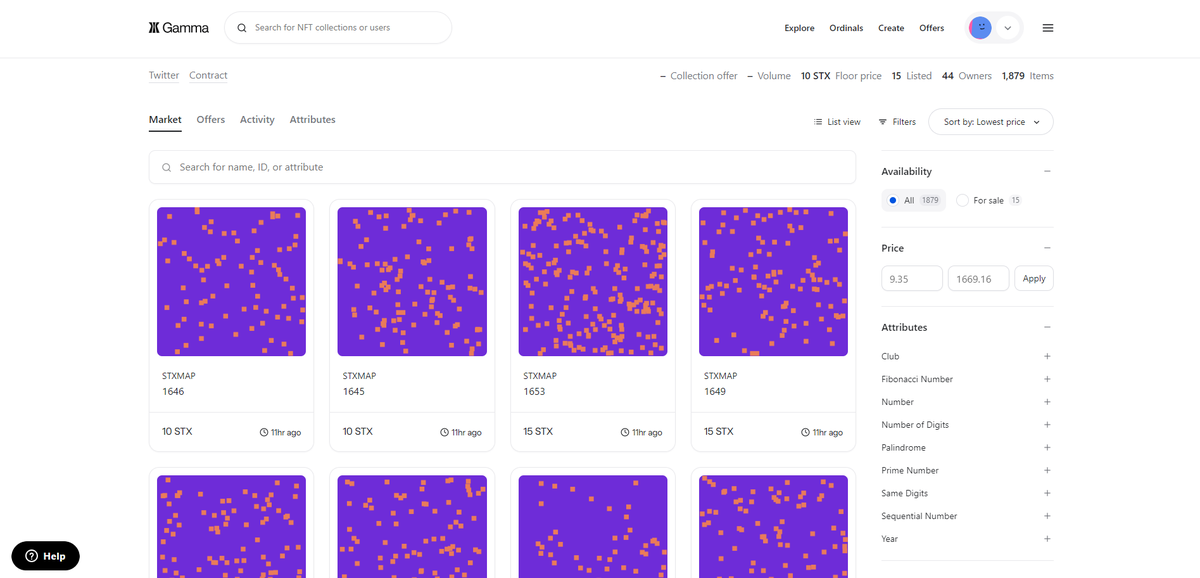Open the Filters control
The image size is (1200, 578).
pyautogui.click(x=897, y=122)
